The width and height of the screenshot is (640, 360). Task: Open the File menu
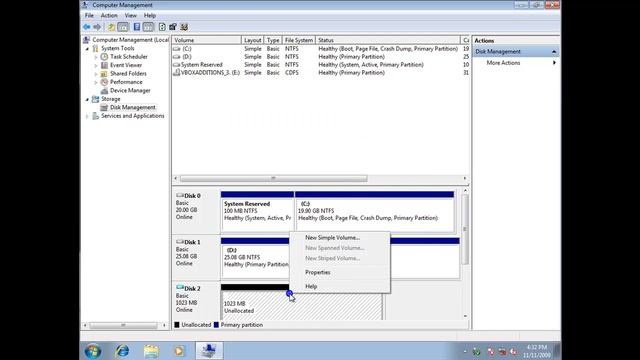tap(89, 16)
